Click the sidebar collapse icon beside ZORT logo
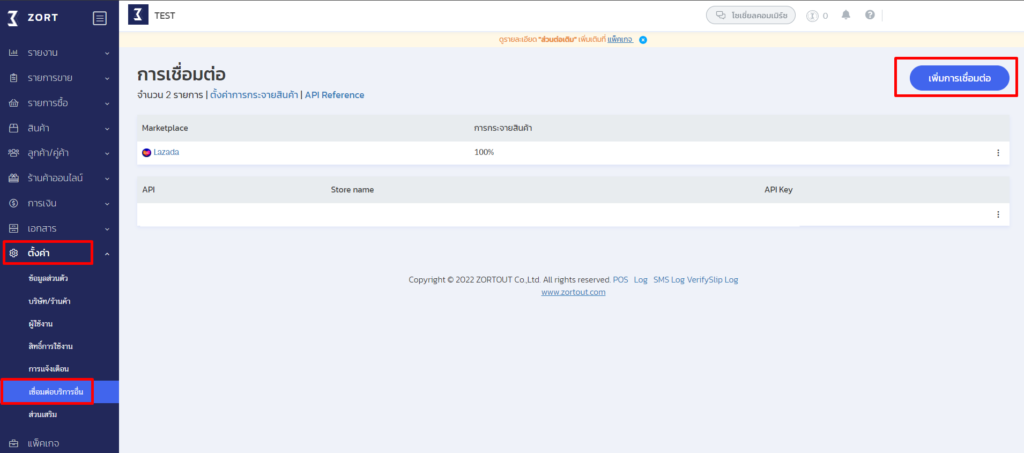 pyautogui.click(x=99, y=17)
